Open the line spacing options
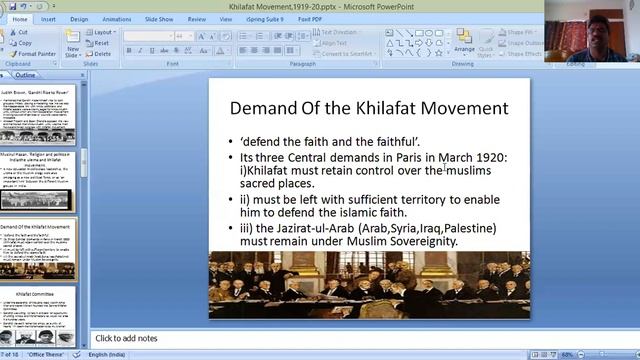Image resolution: width=640 pixels, height=360 pixels. click(x=303, y=37)
